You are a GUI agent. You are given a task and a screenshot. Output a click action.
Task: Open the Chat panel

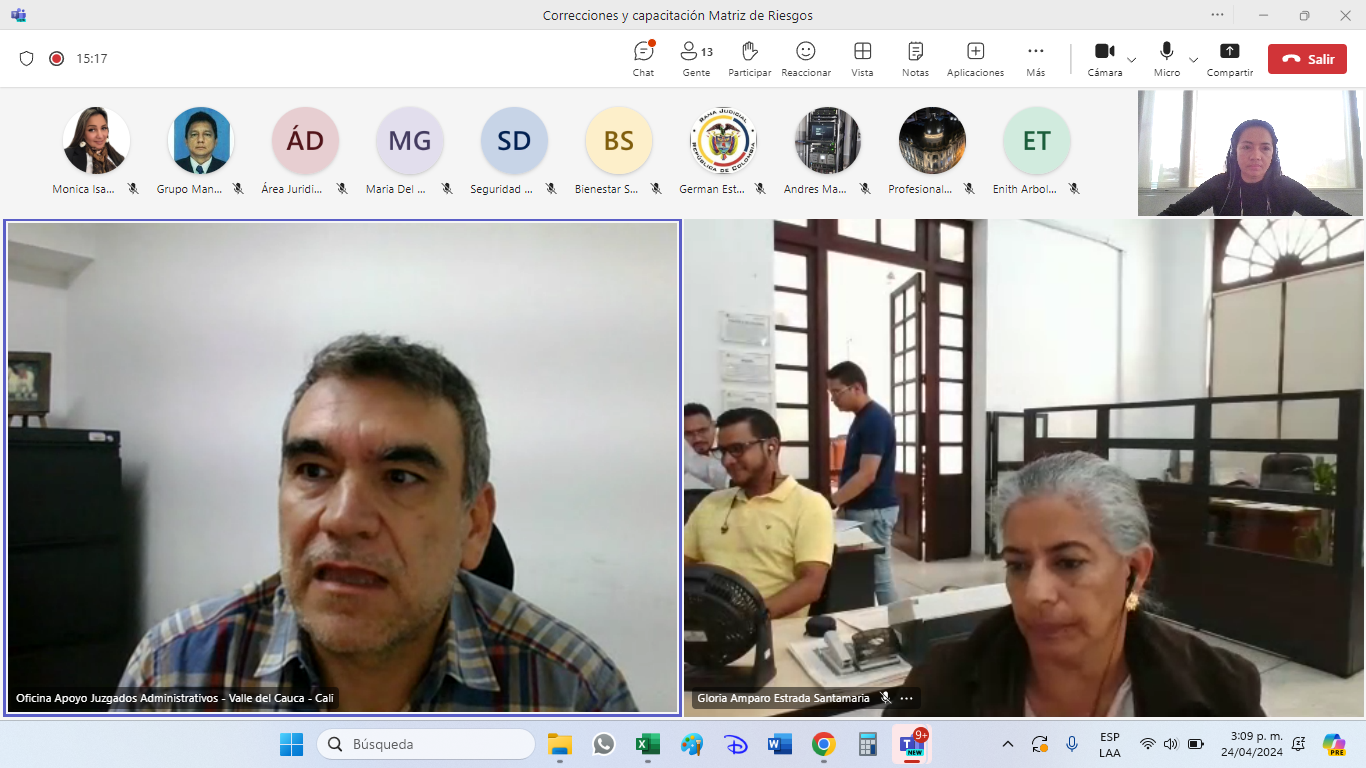point(644,58)
